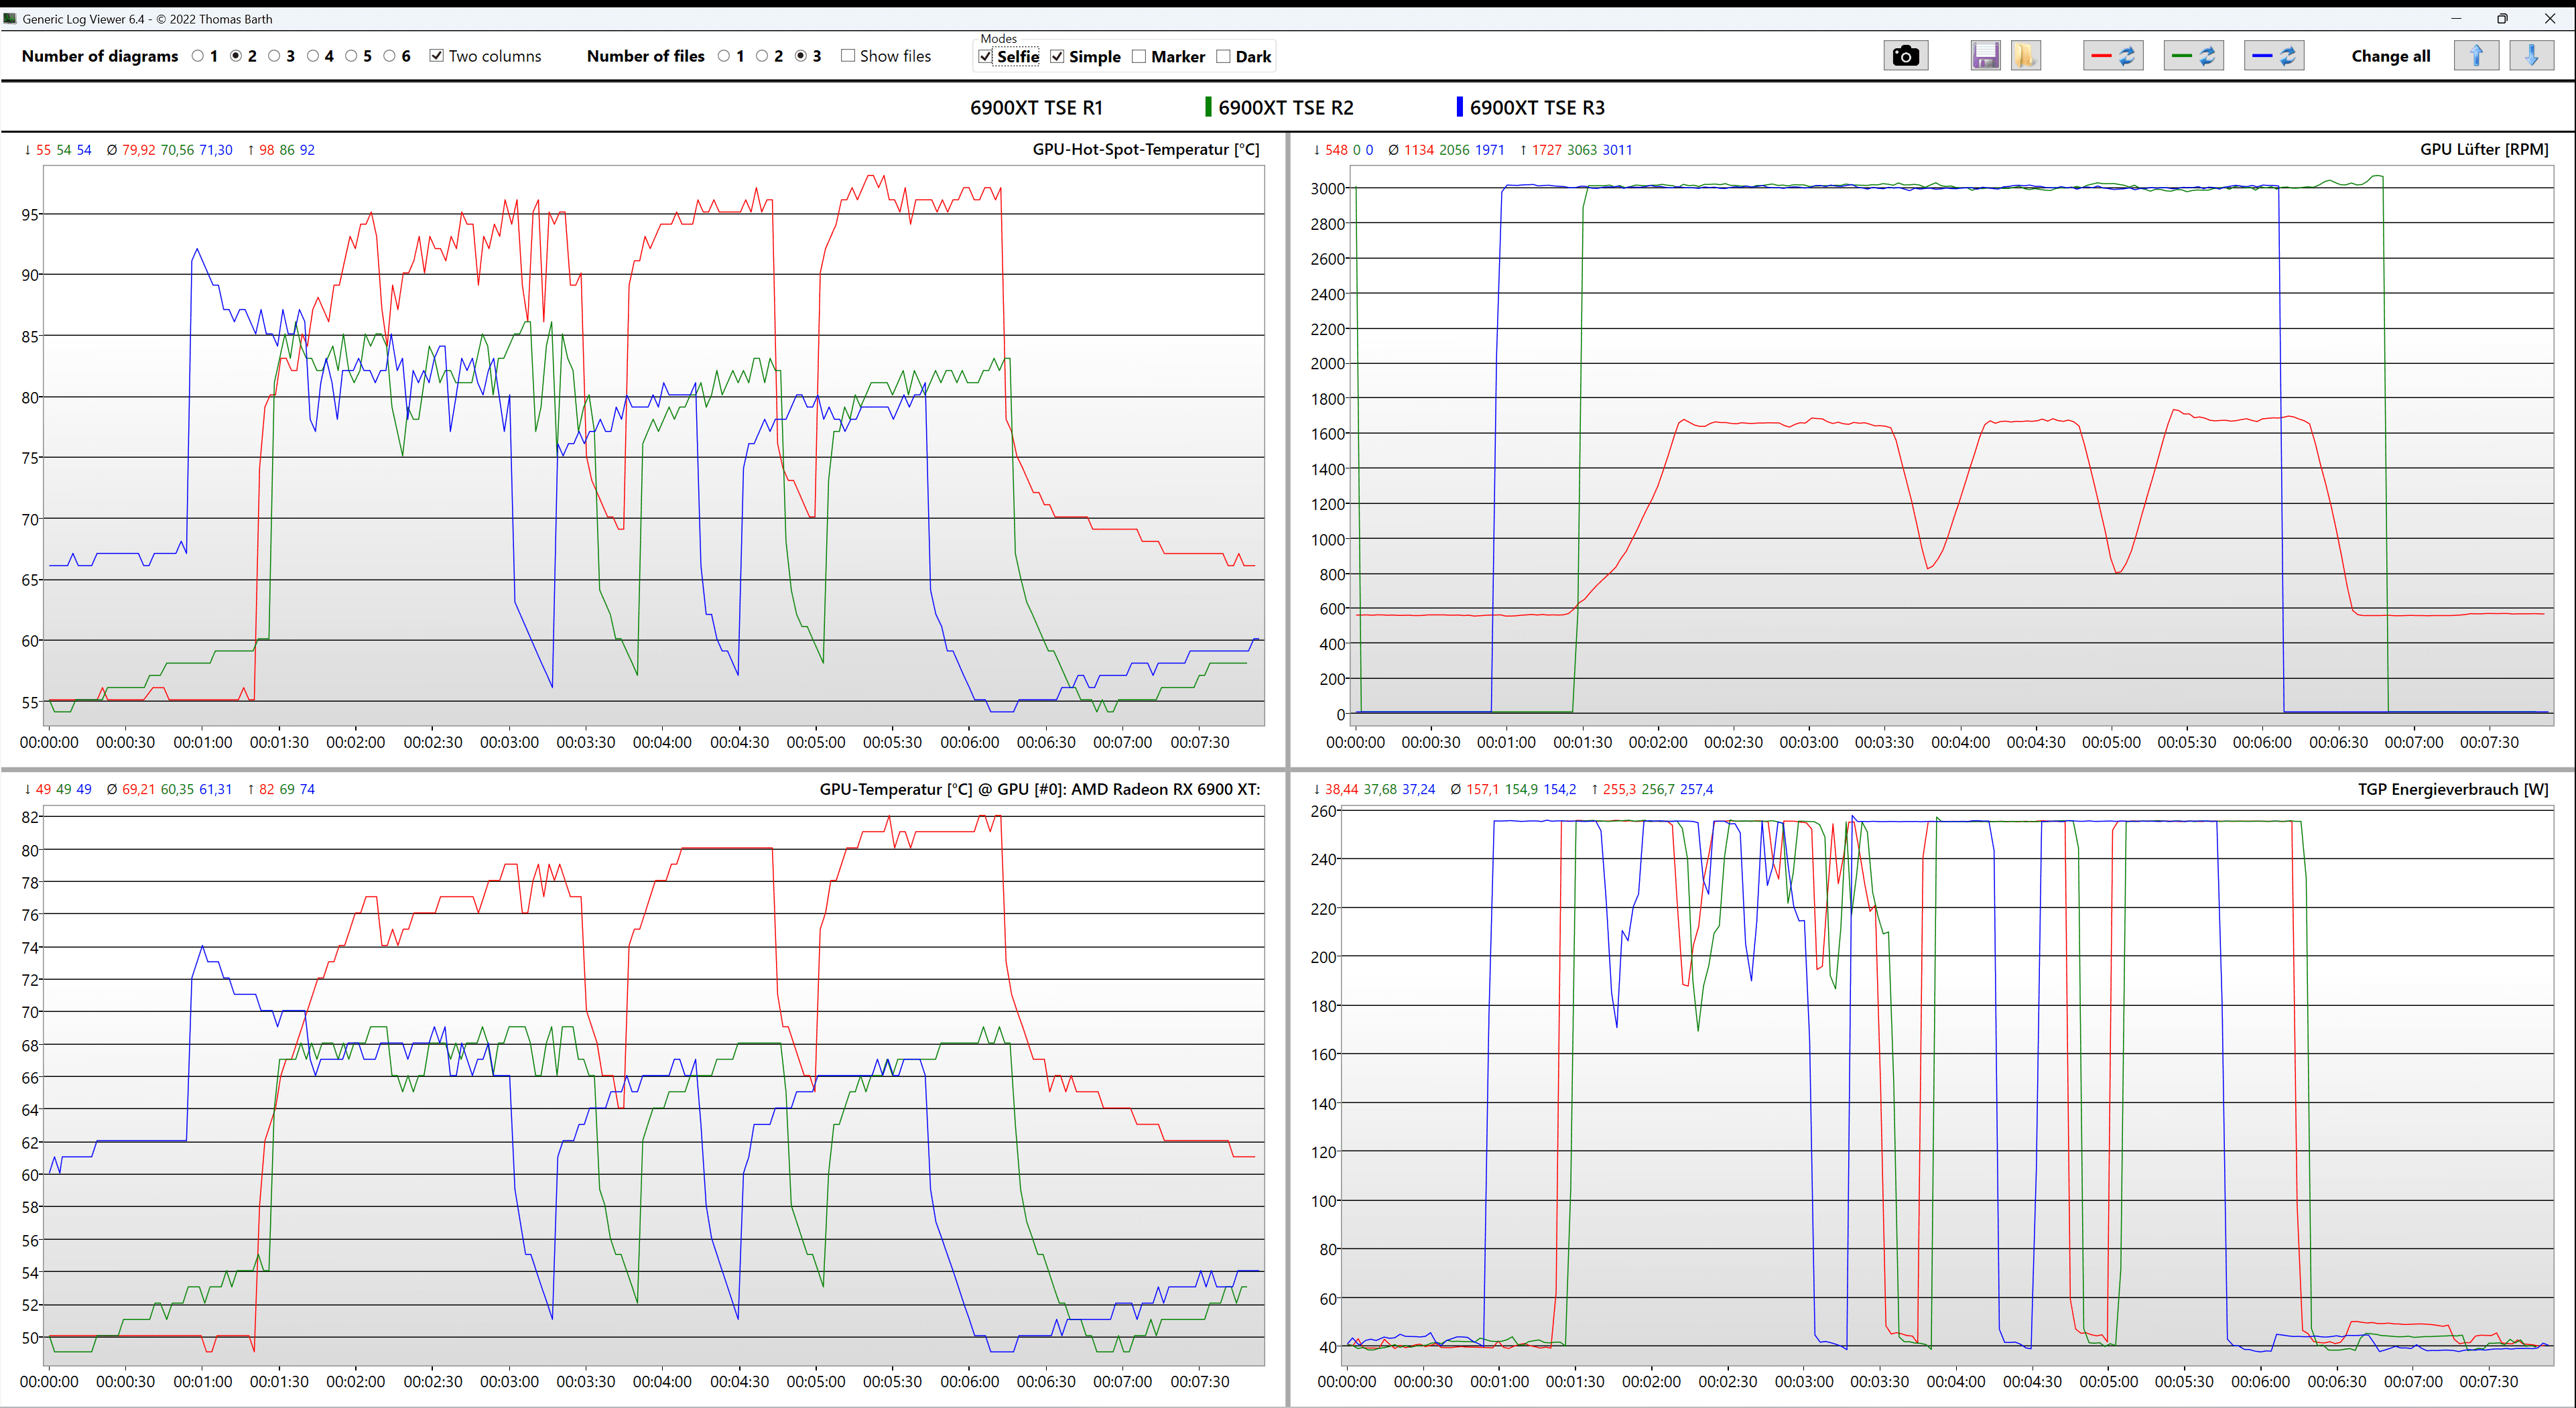Reload the blue series file
2576x1408 pixels.
tap(2274, 56)
